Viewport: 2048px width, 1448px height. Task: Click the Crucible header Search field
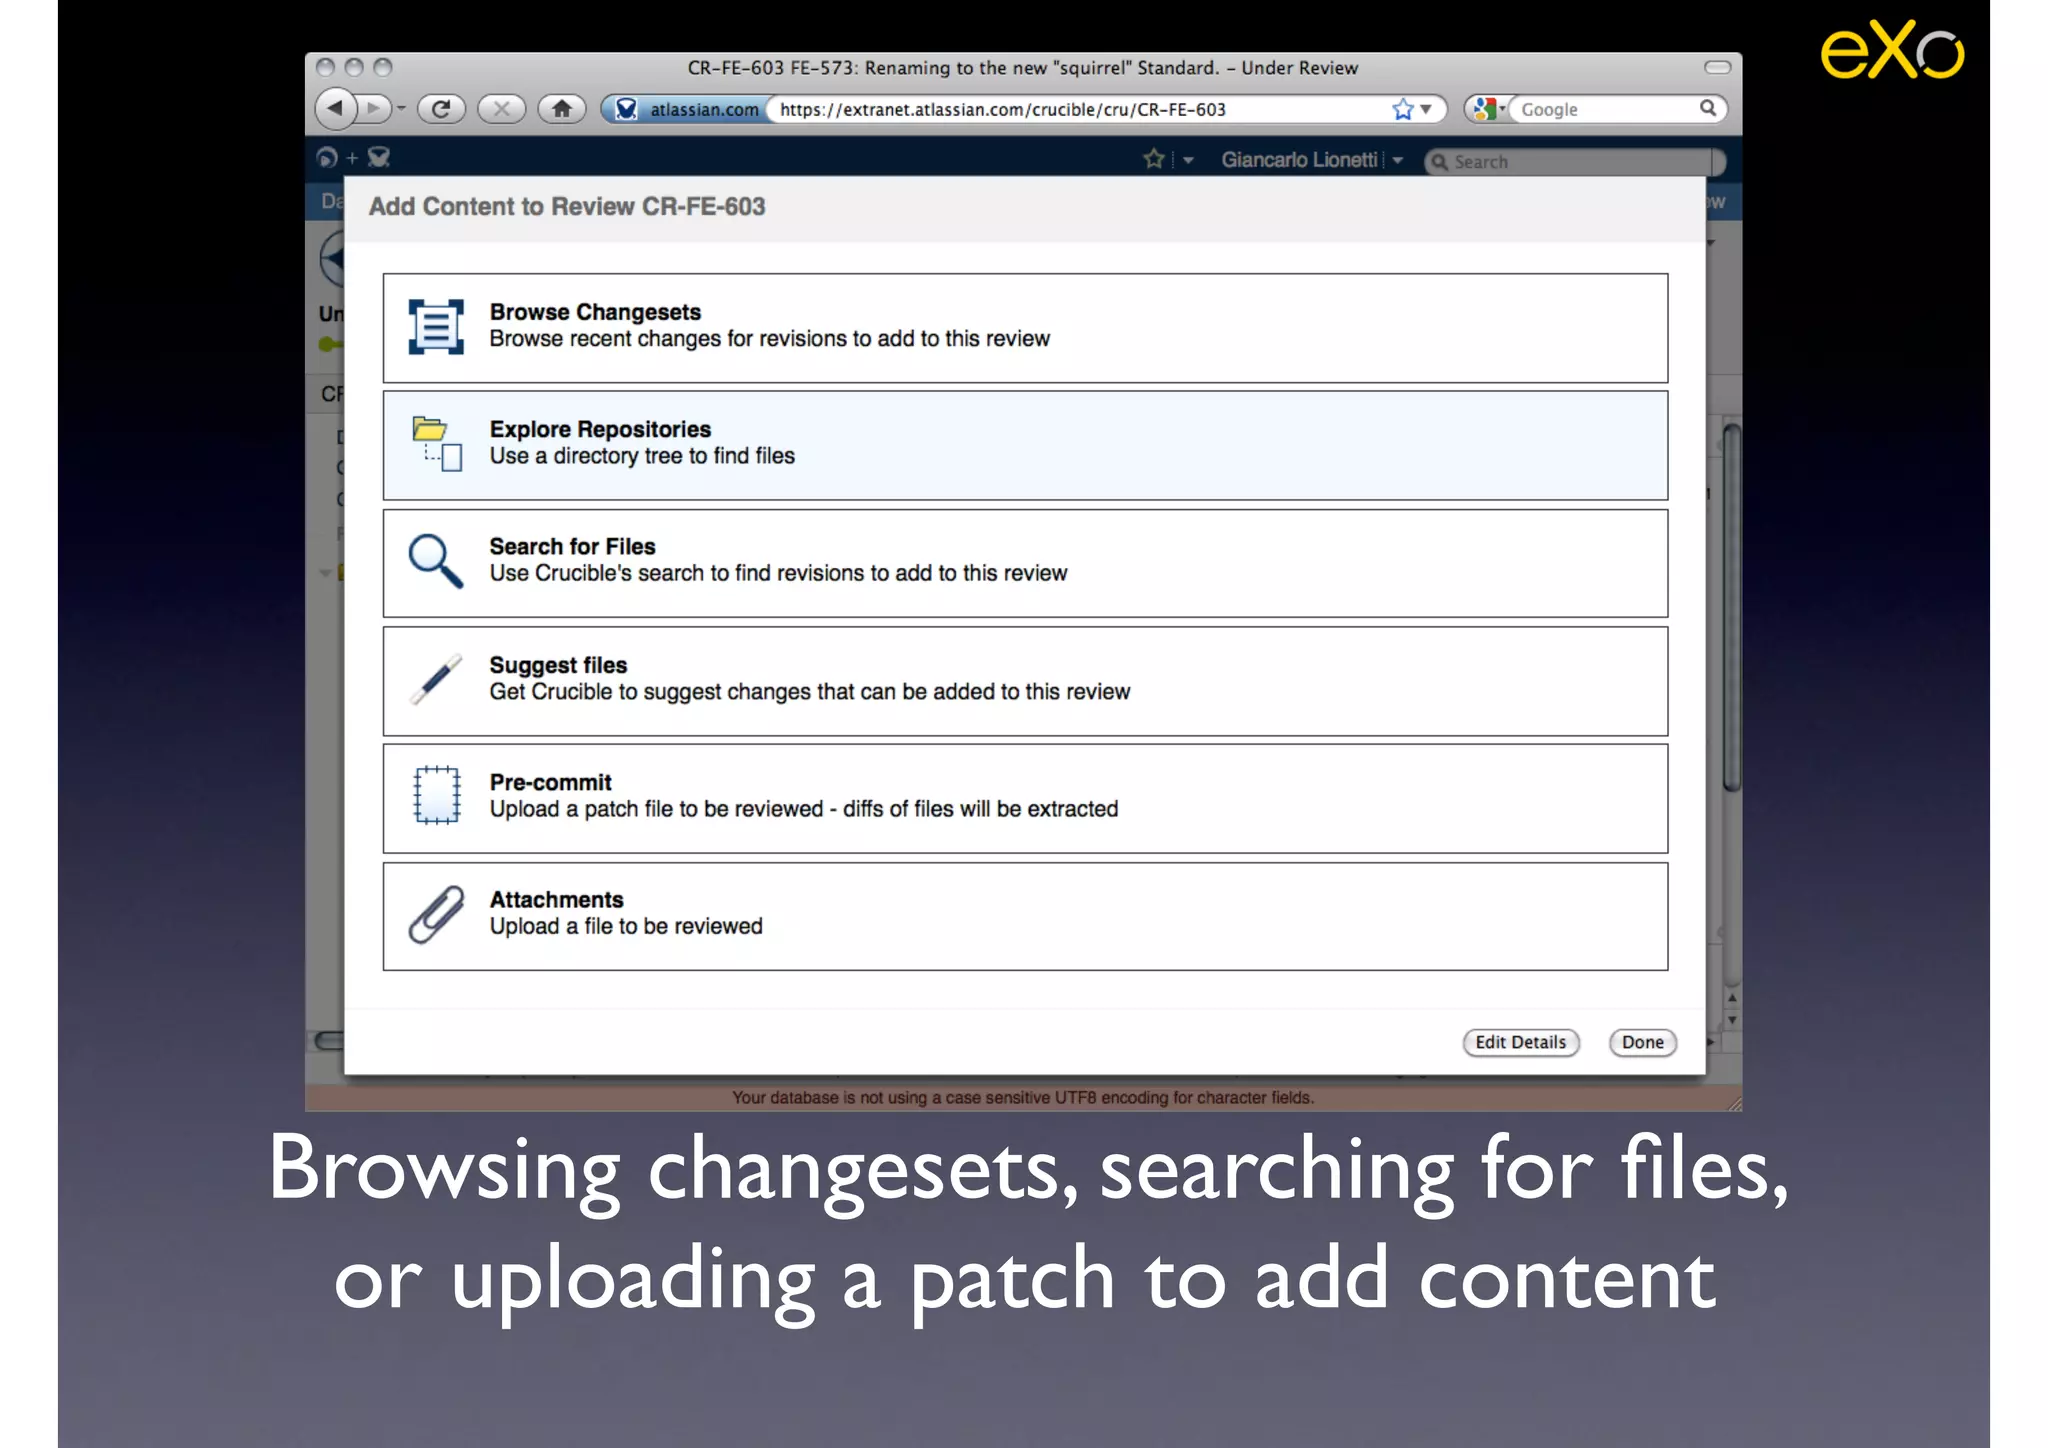pos(1574,161)
